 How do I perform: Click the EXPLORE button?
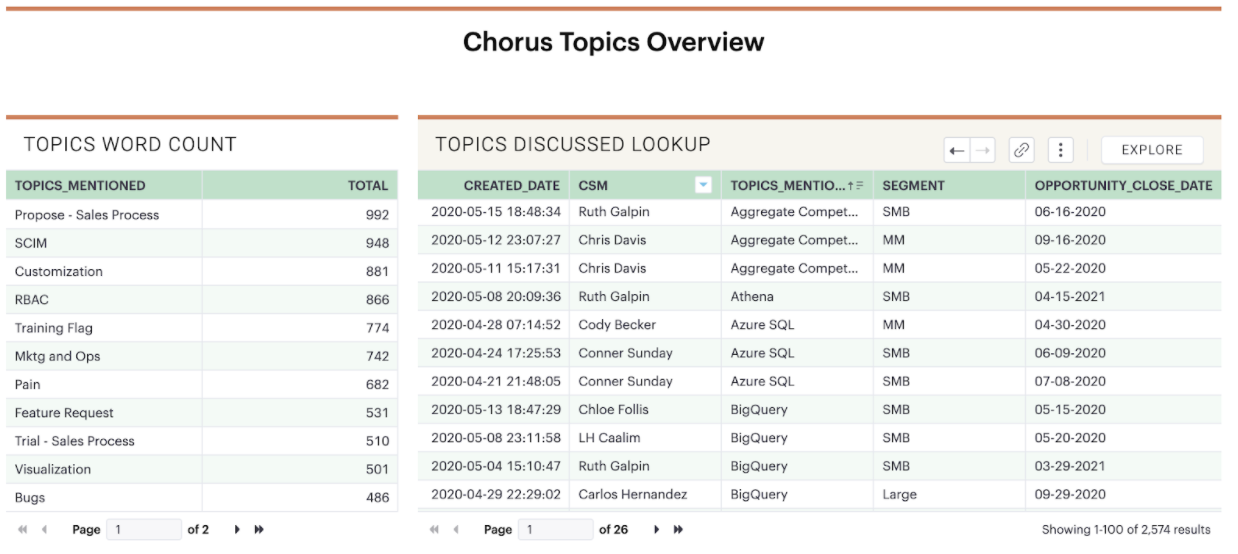click(1152, 150)
